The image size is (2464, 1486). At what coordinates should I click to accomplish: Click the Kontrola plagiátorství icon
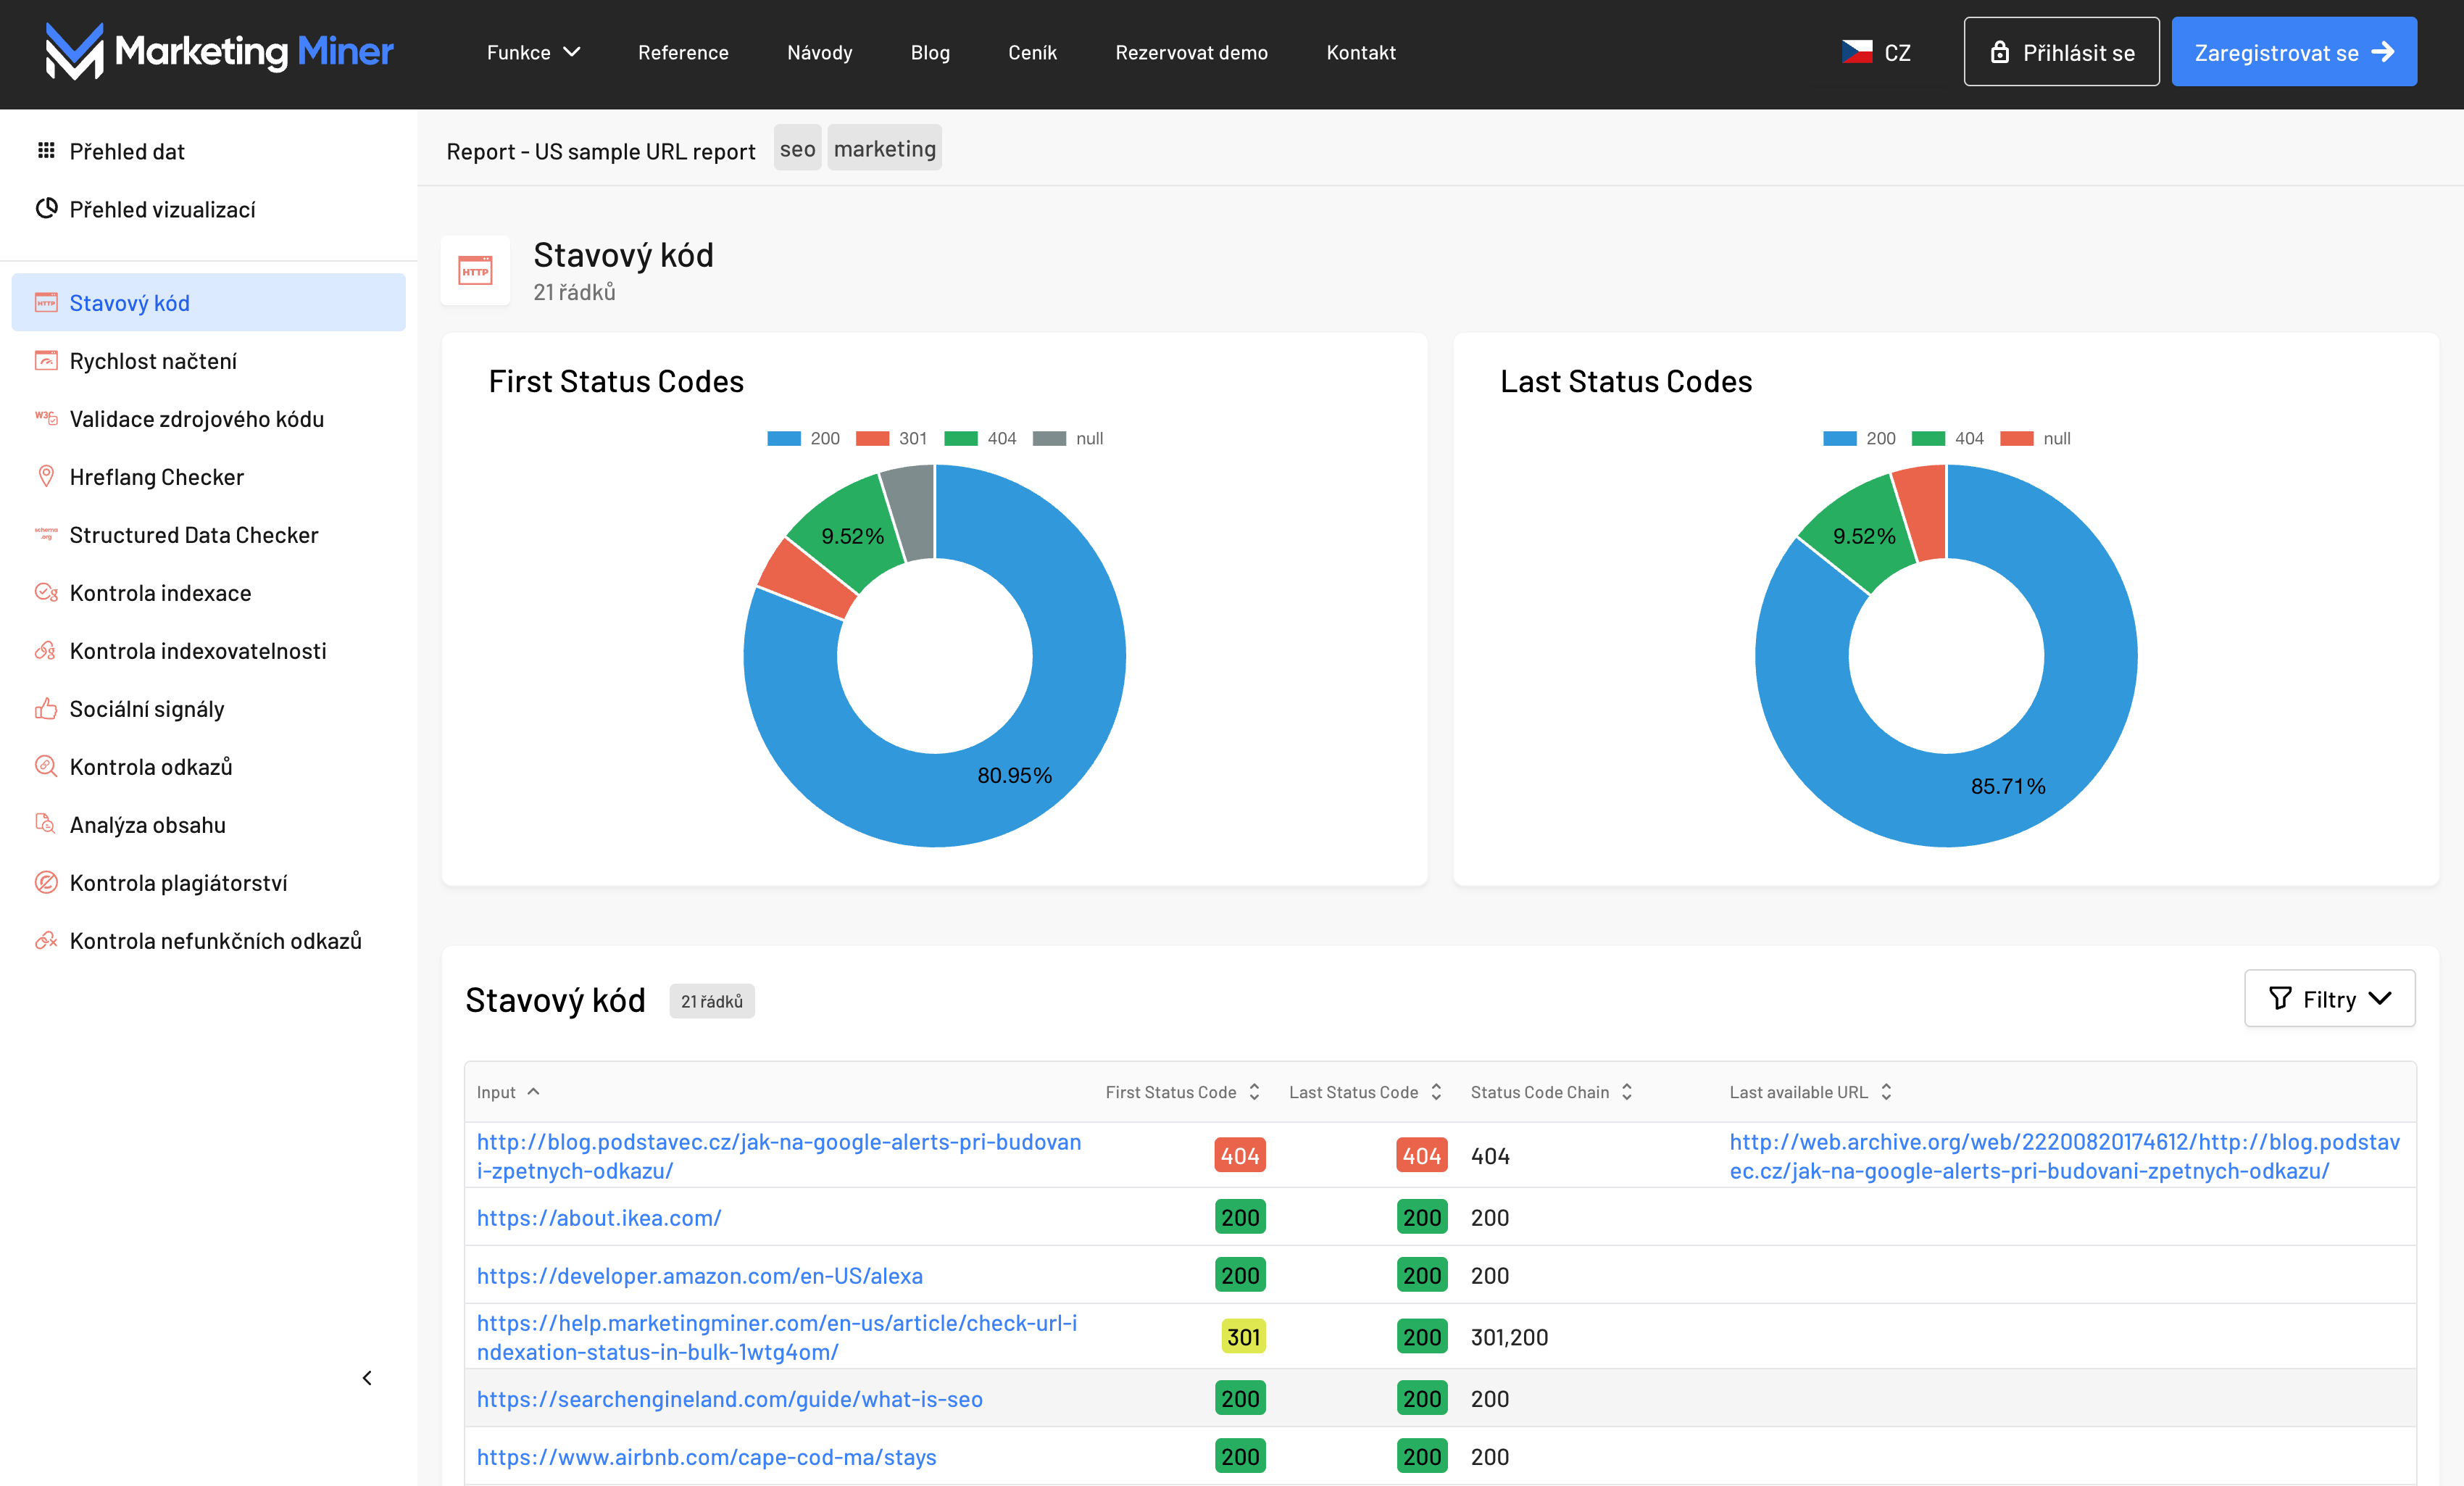(x=46, y=882)
